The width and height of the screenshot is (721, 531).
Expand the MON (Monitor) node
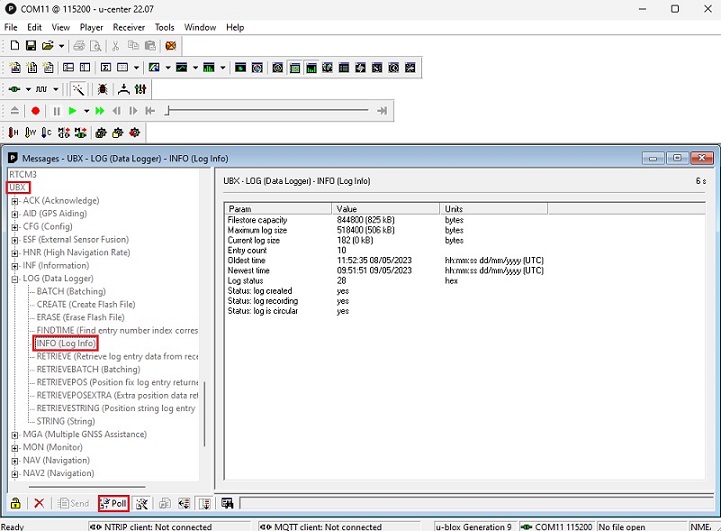(x=15, y=448)
